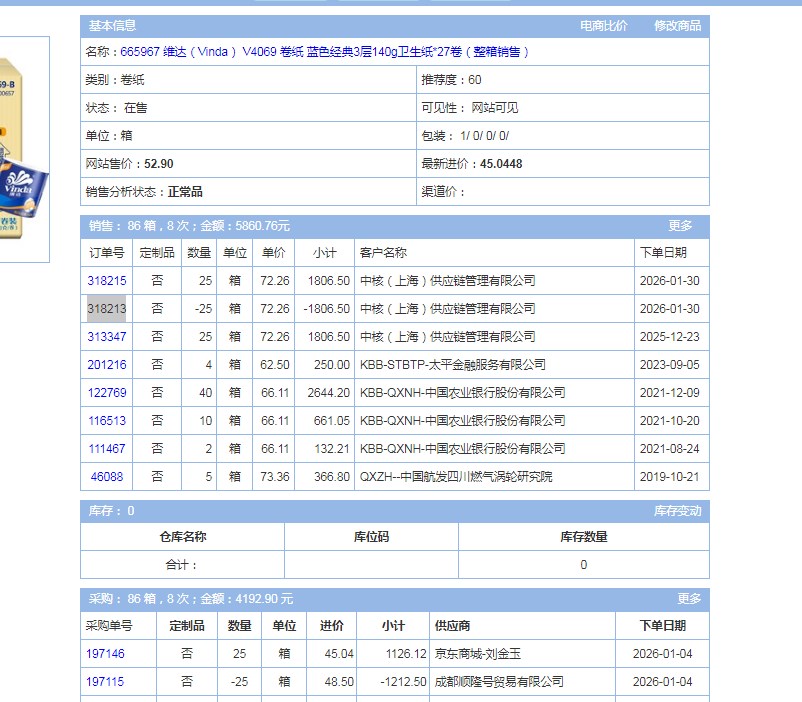
Task: View sales order 313347 details
Action: (x=107, y=337)
